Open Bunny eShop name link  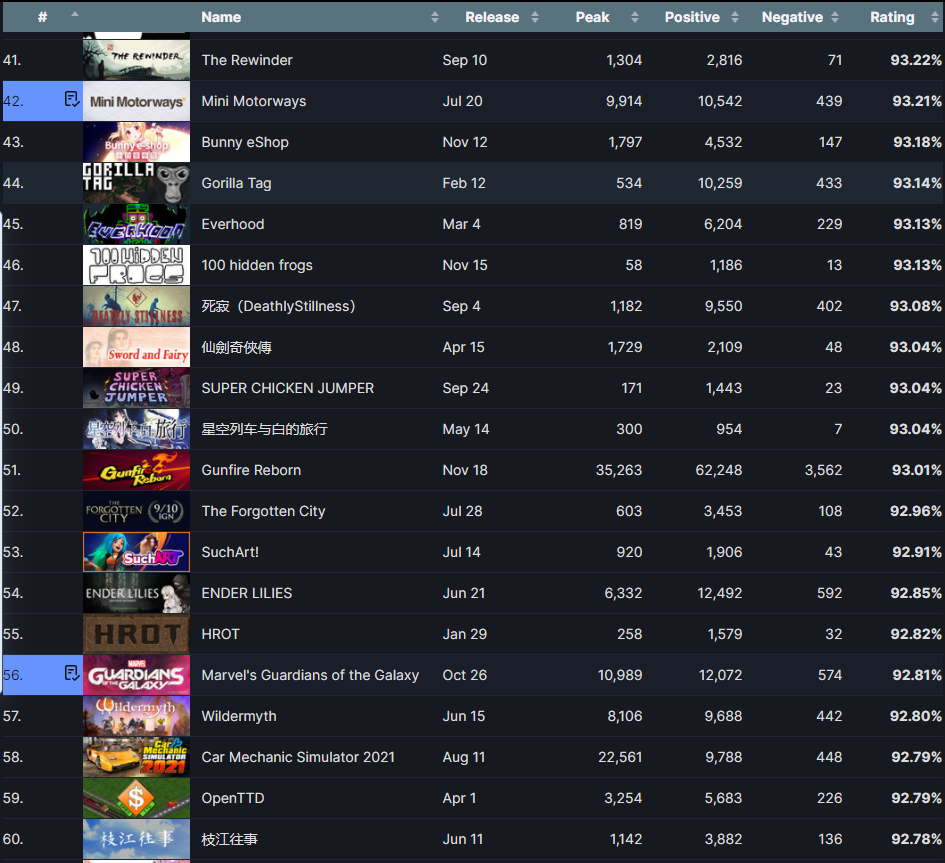(x=245, y=142)
